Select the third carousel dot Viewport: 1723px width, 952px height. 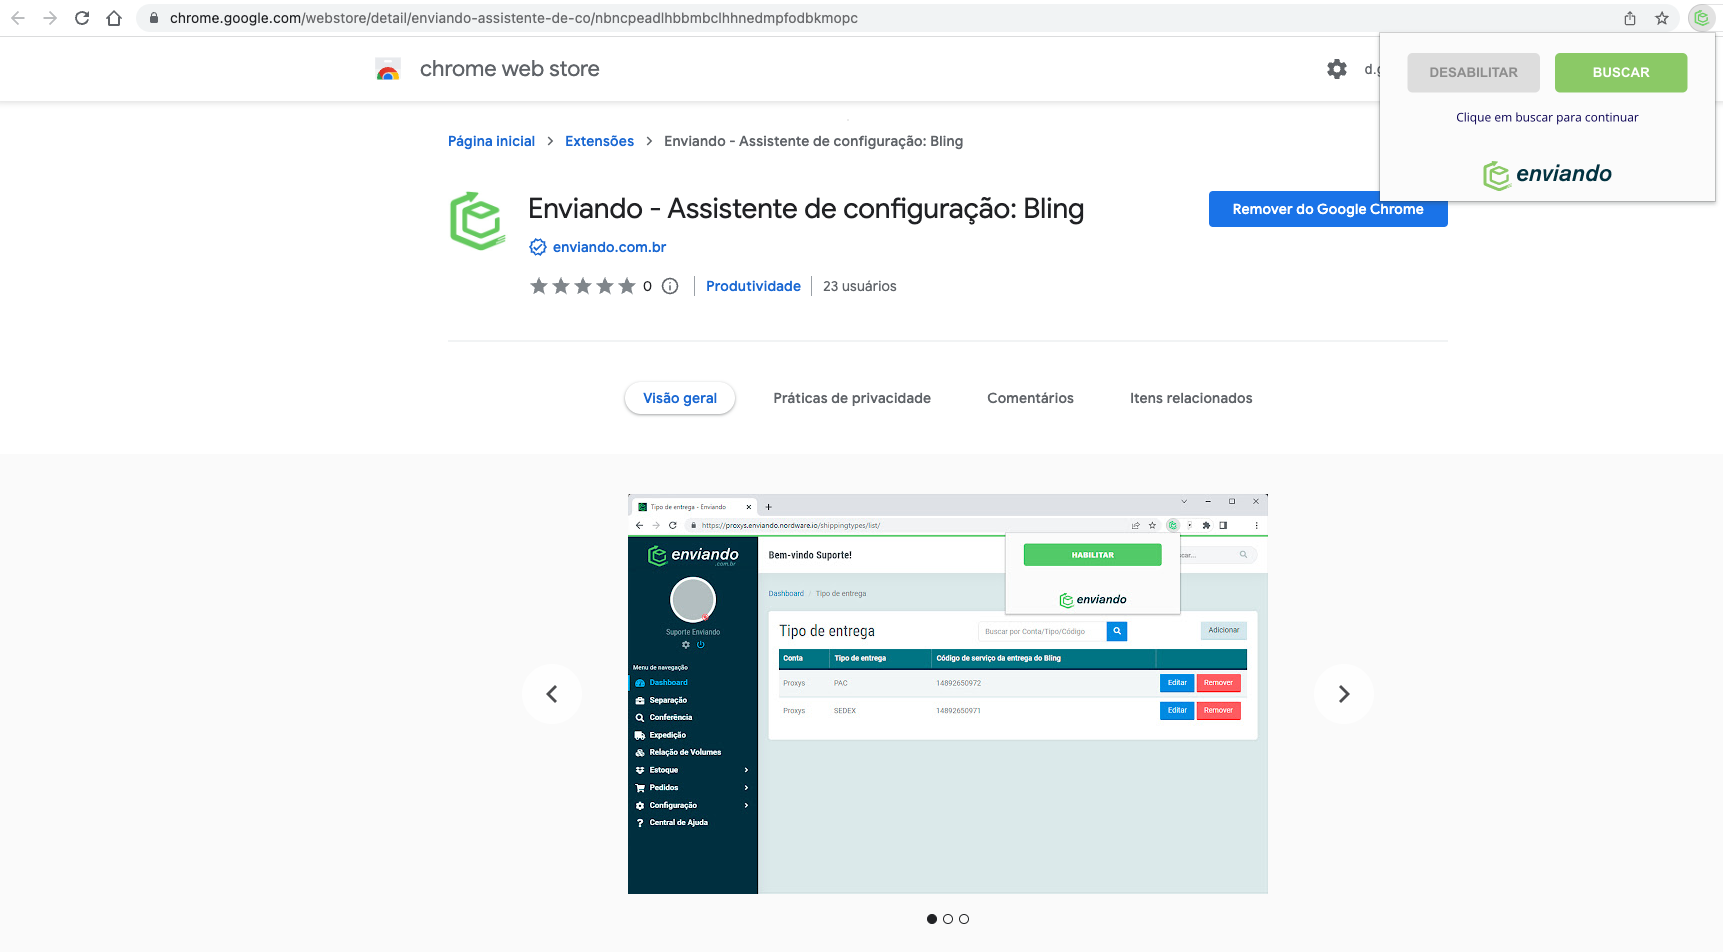click(964, 919)
